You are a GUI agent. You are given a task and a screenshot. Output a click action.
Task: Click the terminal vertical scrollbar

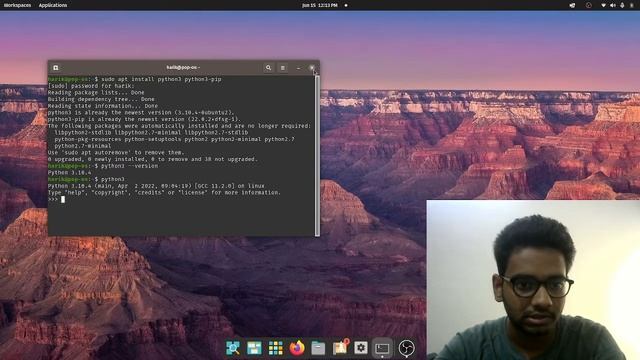point(317,155)
